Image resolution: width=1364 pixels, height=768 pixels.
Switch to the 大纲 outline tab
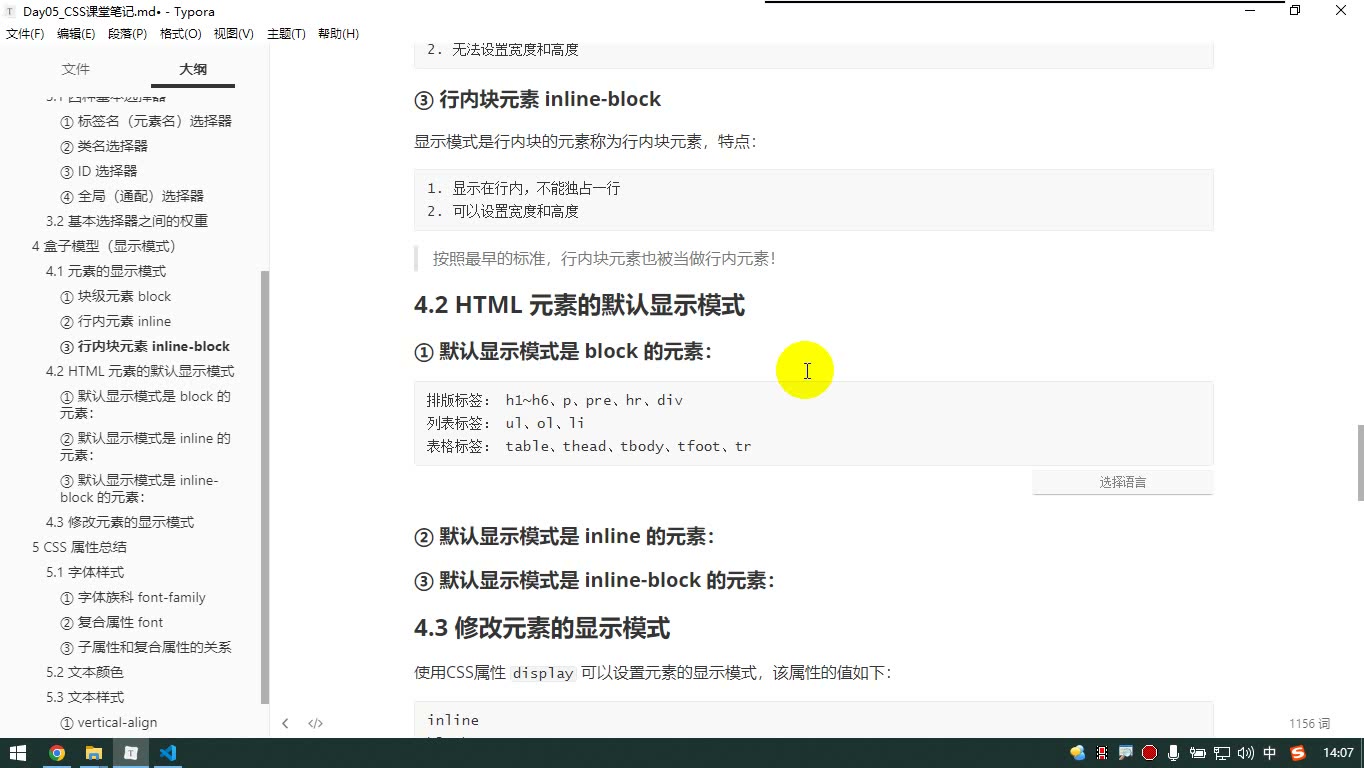pos(193,69)
